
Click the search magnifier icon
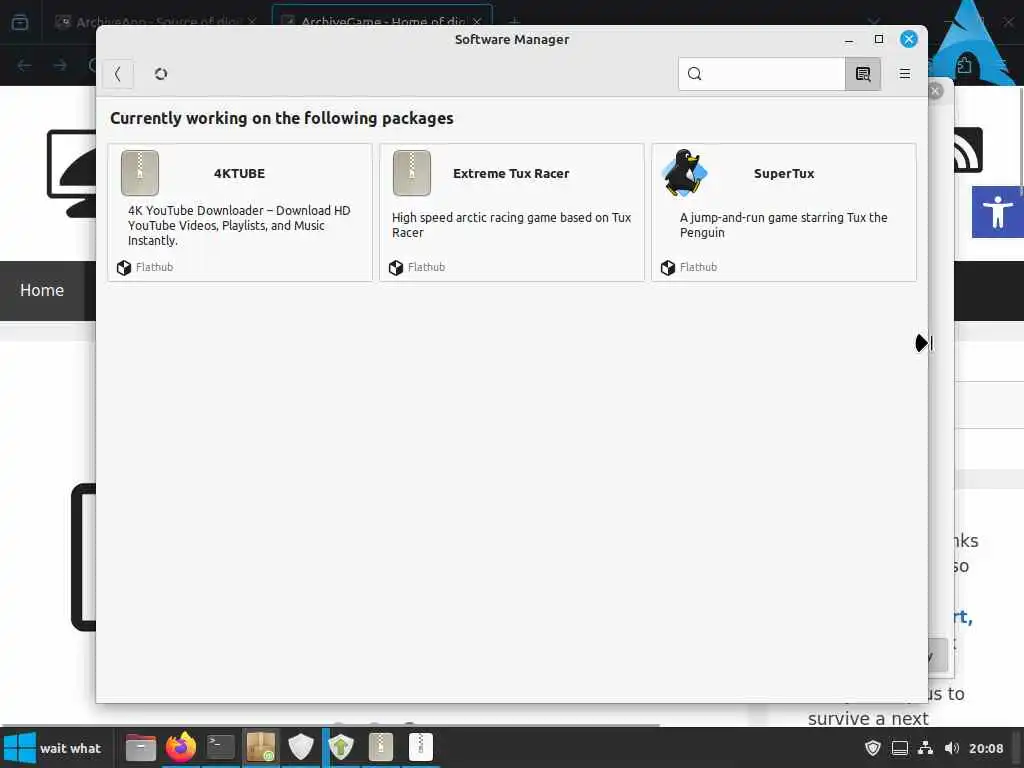[x=695, y=74]
